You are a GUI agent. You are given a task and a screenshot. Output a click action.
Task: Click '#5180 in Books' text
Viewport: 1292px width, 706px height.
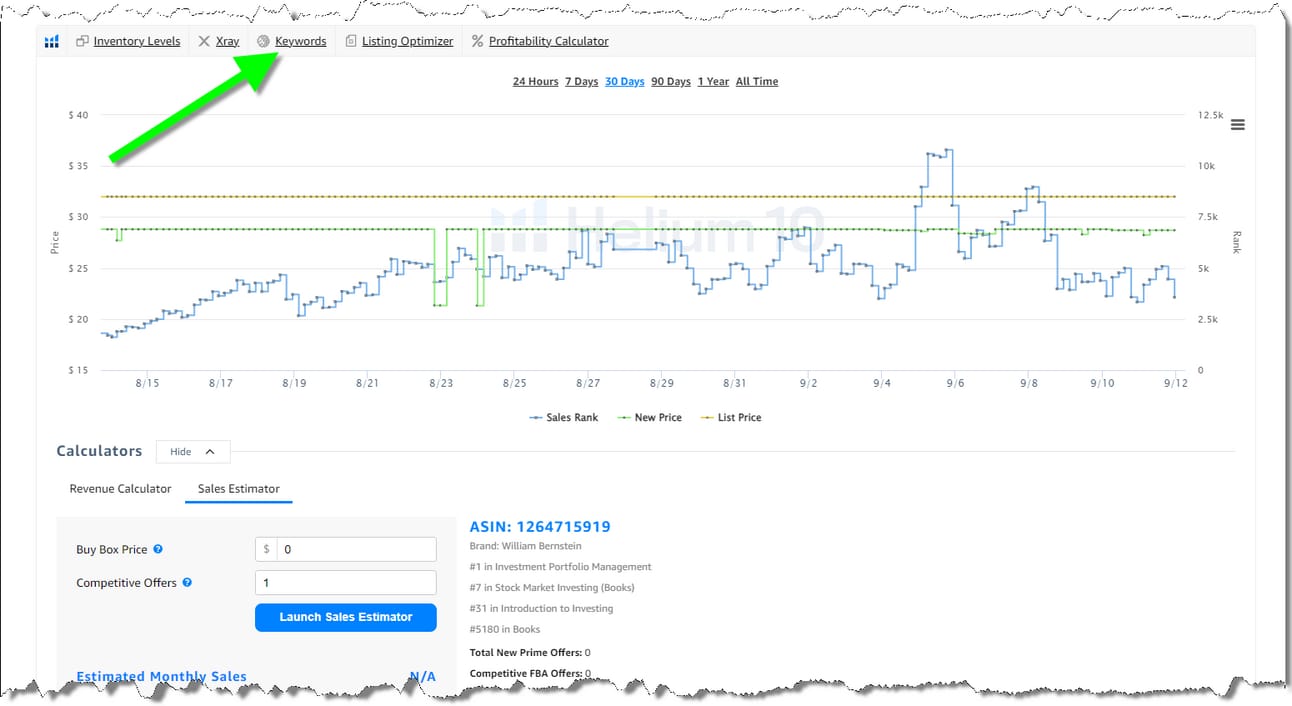click(505, 629)
